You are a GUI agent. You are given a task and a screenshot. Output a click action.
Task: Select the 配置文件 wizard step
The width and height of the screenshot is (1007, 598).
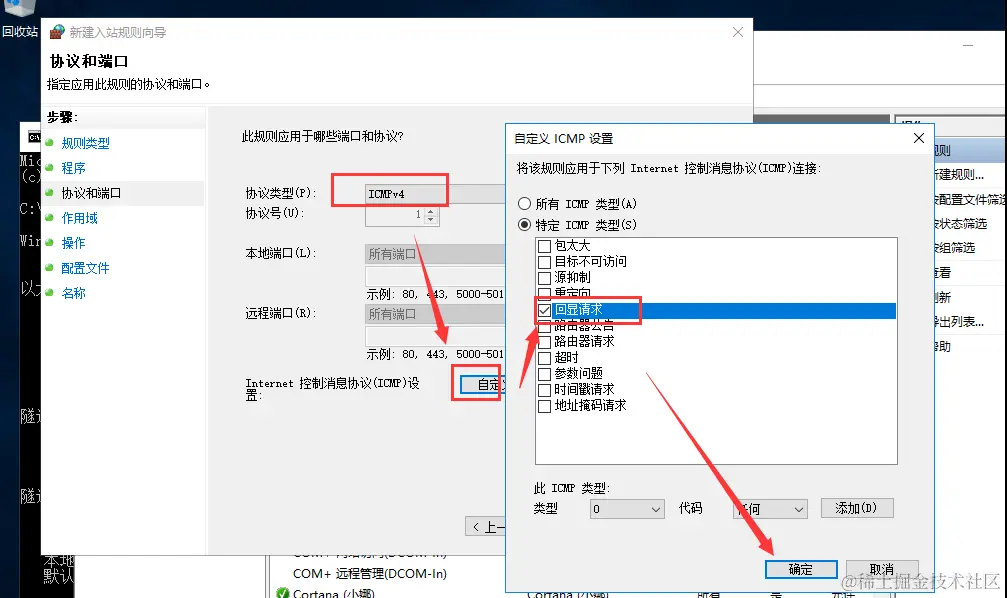click(85, 268)
